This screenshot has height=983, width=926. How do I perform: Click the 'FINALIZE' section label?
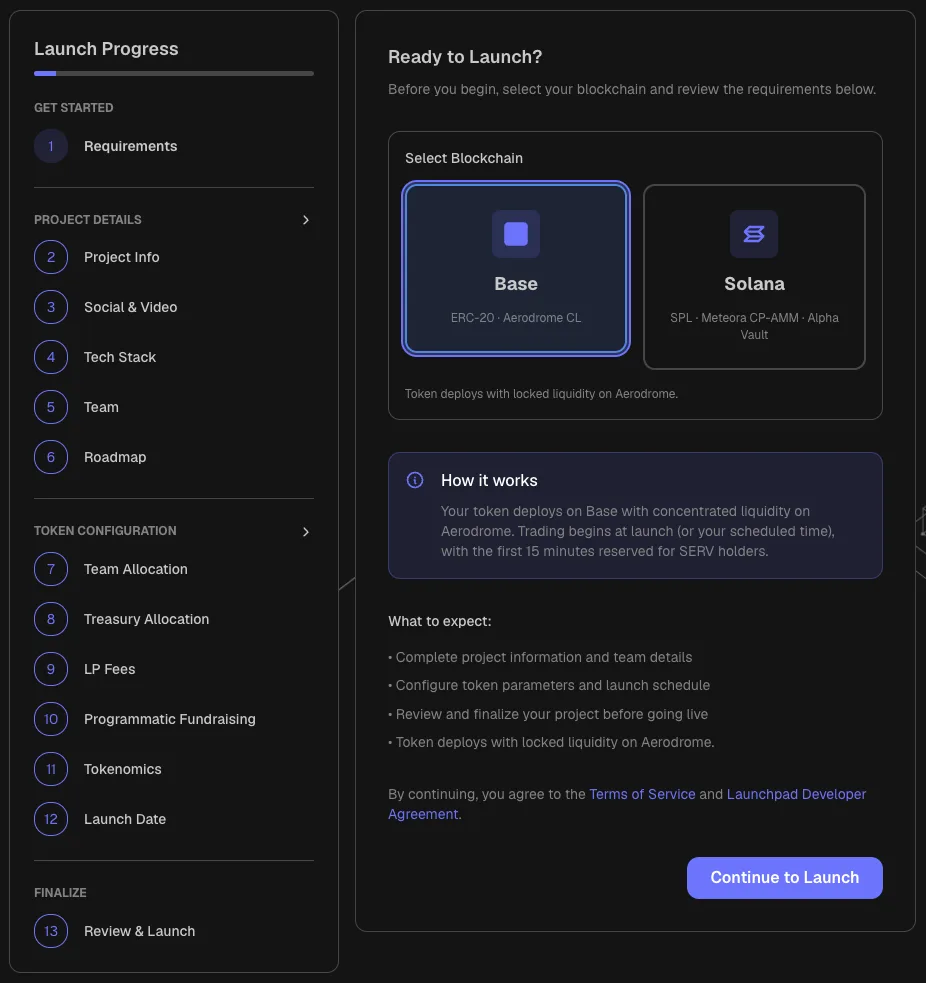click(60, 893)
